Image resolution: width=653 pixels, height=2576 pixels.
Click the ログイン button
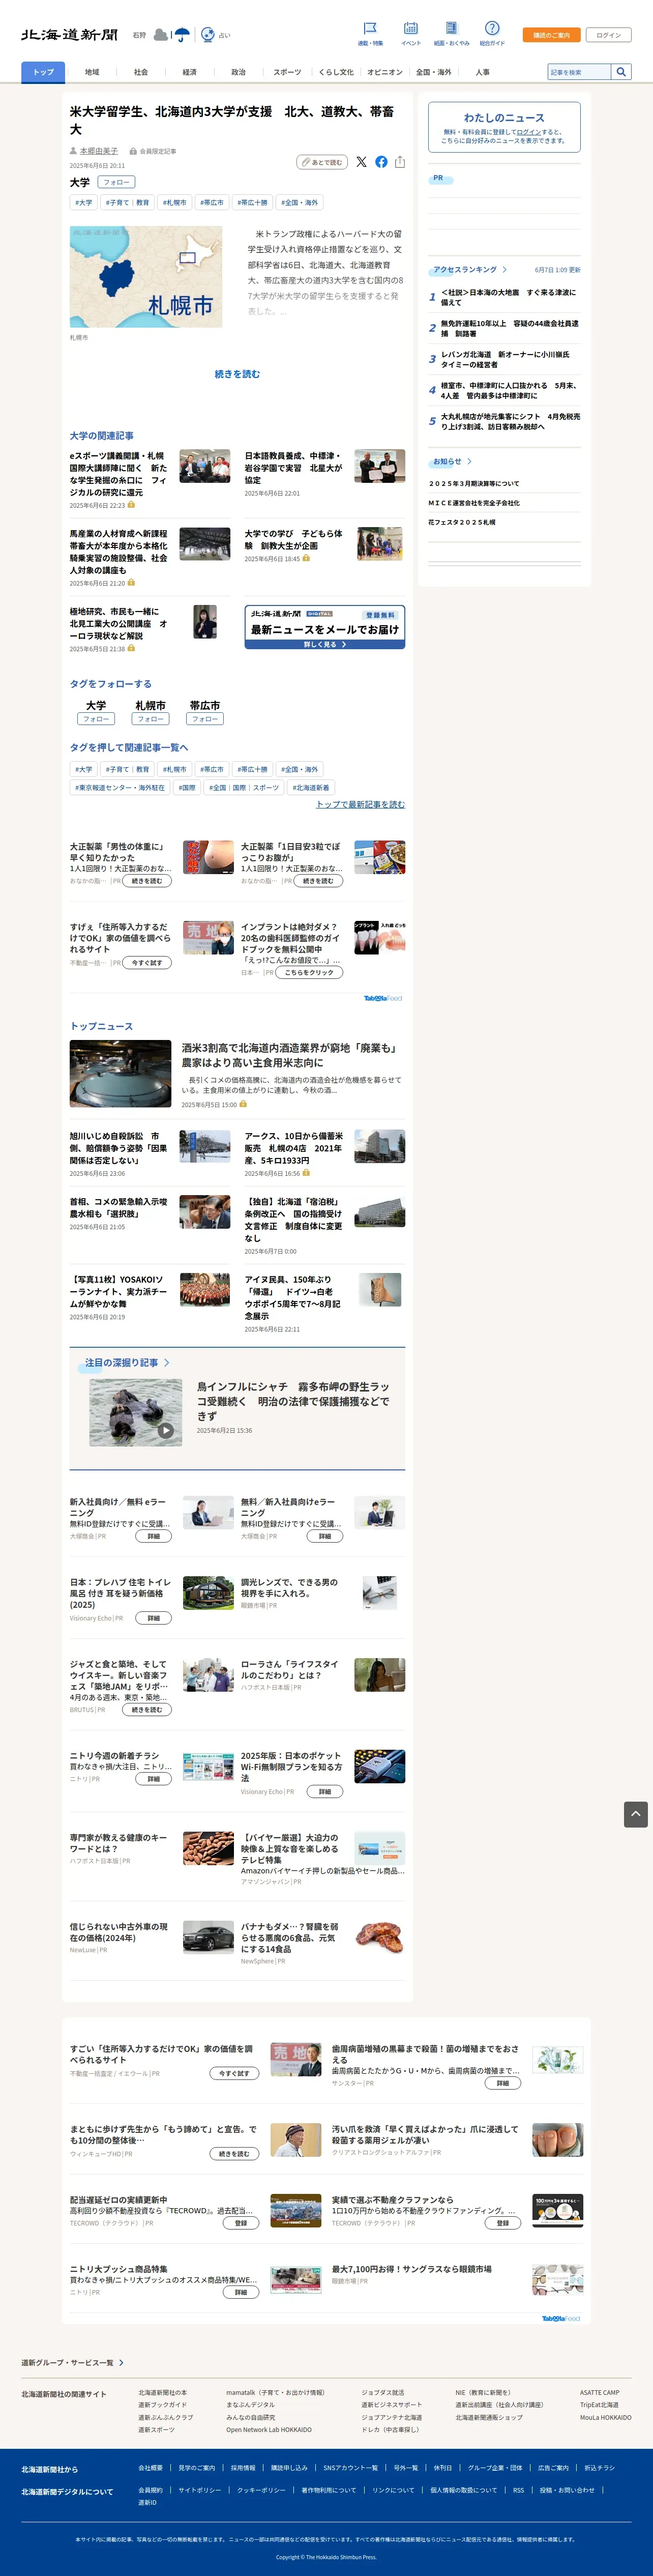pyautogui.click(x=608, y=35)
